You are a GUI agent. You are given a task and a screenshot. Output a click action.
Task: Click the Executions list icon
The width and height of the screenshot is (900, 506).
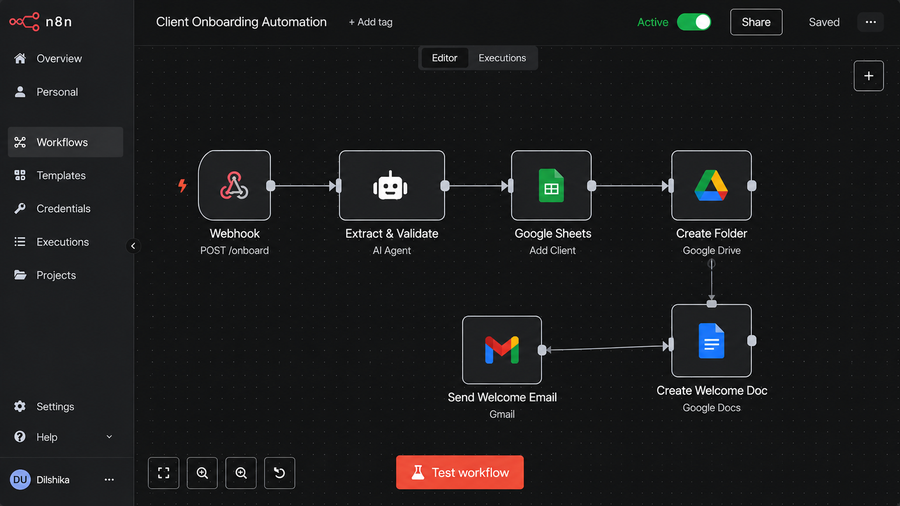click(x=20, y=242)
